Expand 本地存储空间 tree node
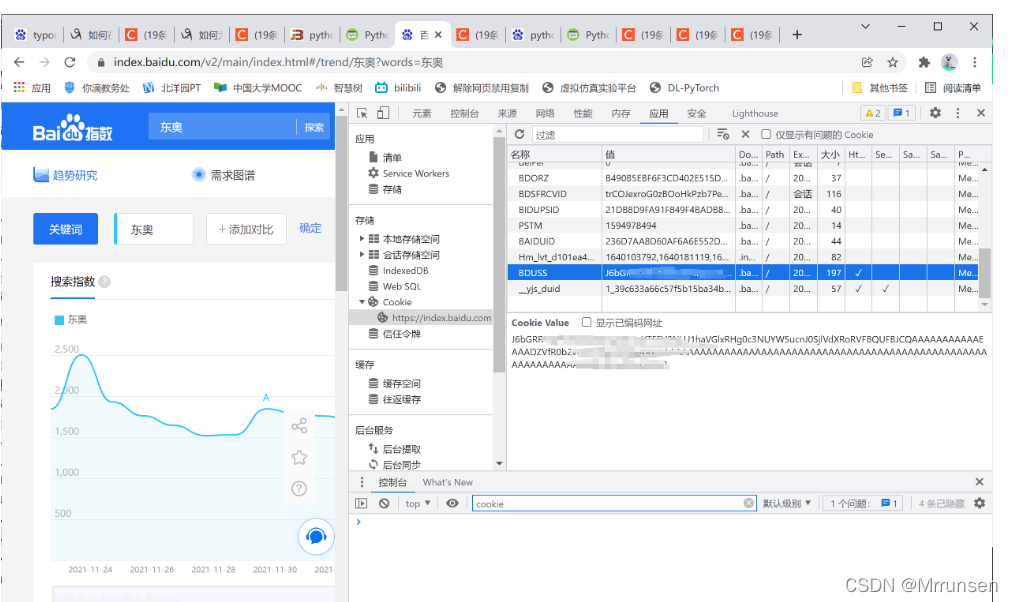The height and width of the screenshot is (602, 1013). pyautogui.click(x=362, y=238)
